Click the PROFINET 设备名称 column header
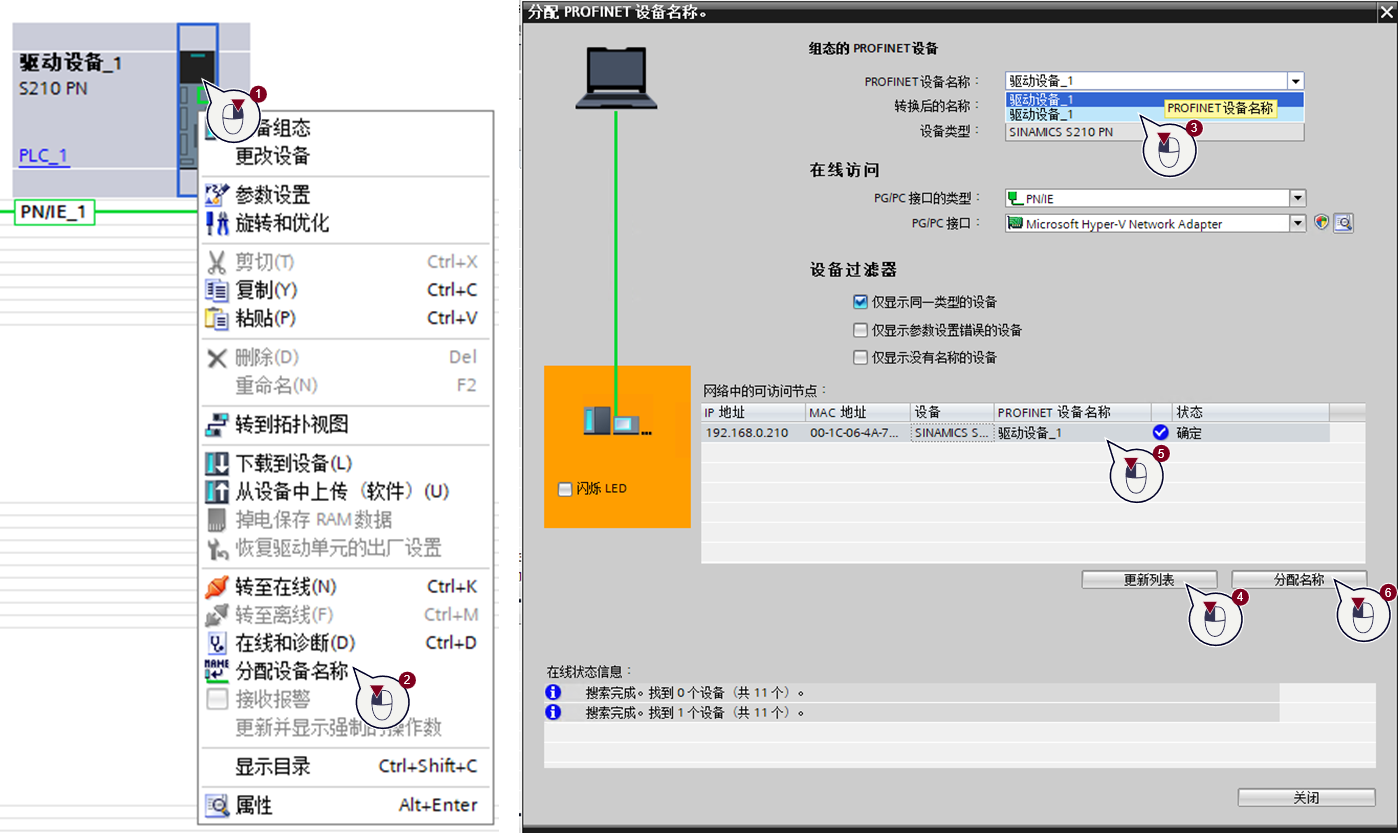The width and height of the screenshot is (1398, 833). click(1072, 412)
